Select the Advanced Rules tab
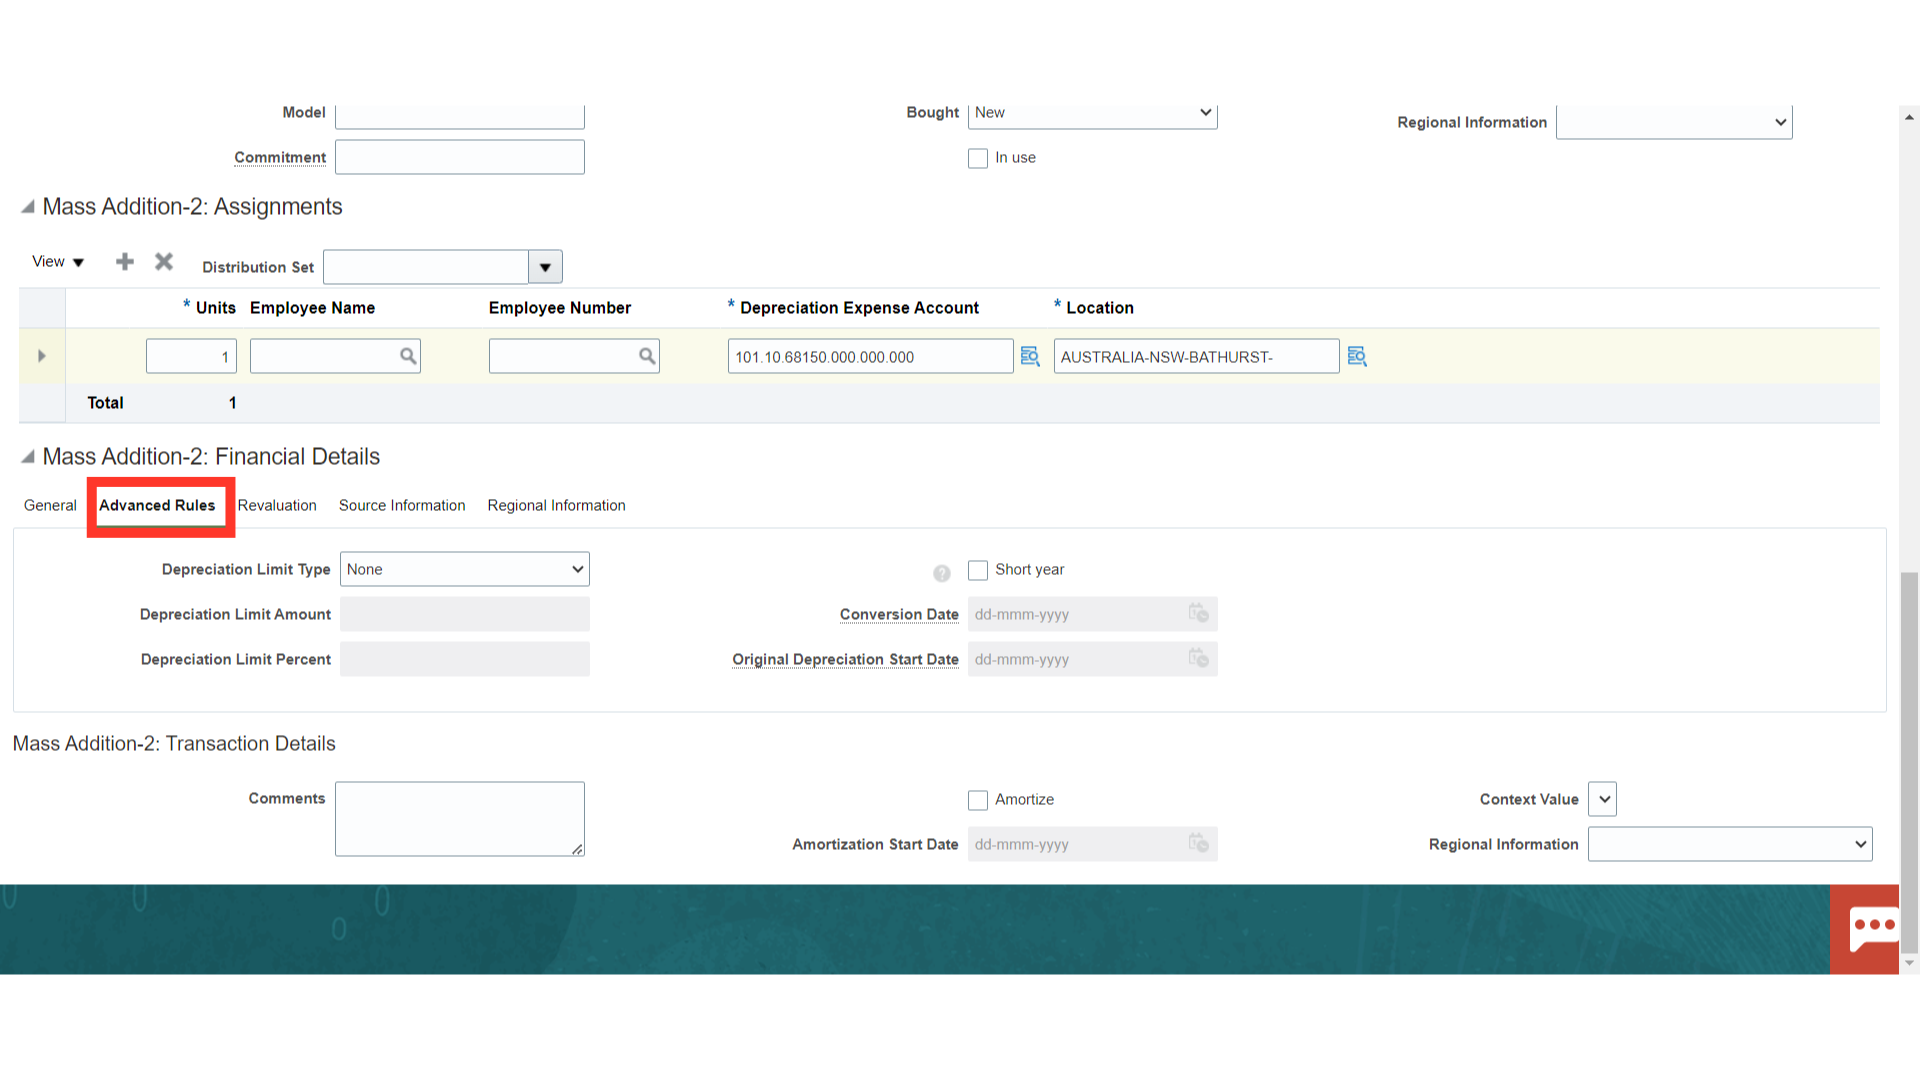Screen dimensions: 1920x1080 [x=157, y=506]
